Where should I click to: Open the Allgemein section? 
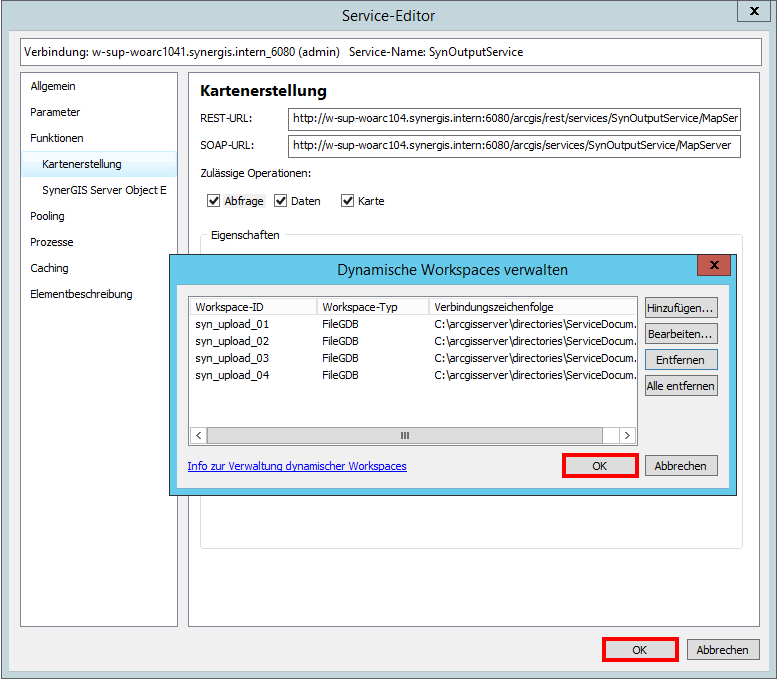(53, 87)
